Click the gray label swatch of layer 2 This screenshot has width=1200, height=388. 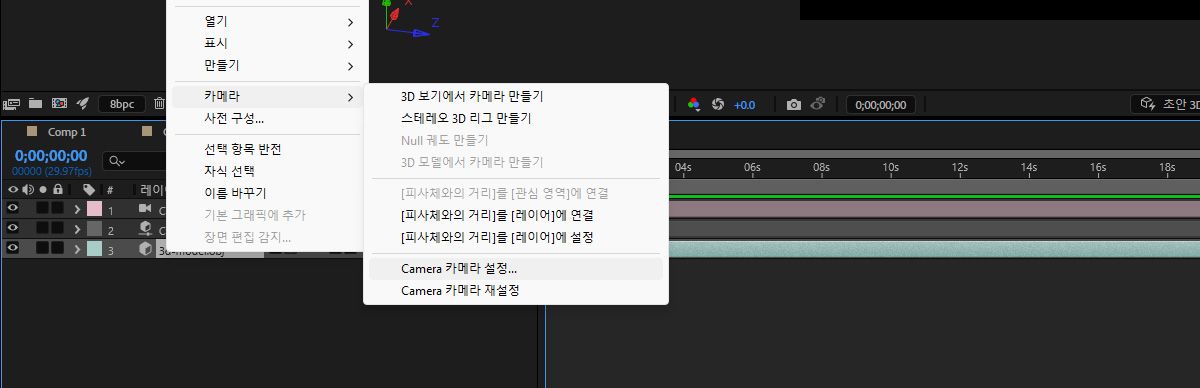click(94, 229)
